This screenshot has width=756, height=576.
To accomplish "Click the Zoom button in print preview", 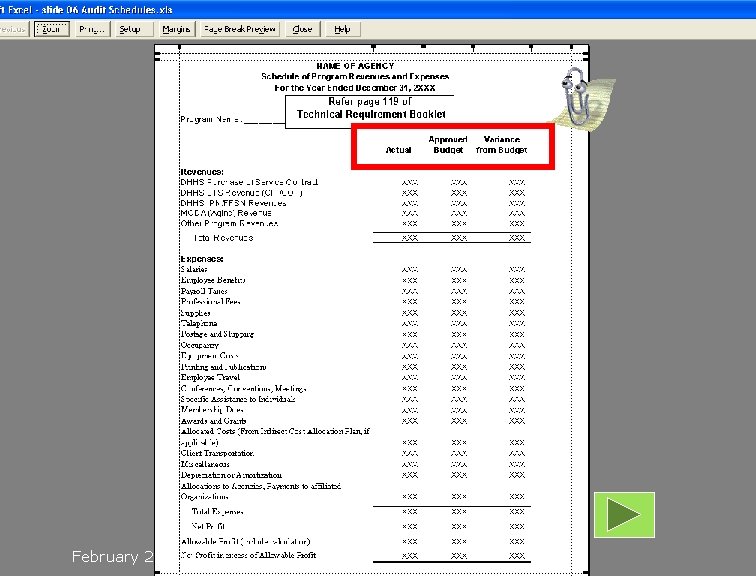I will [52, 29].
